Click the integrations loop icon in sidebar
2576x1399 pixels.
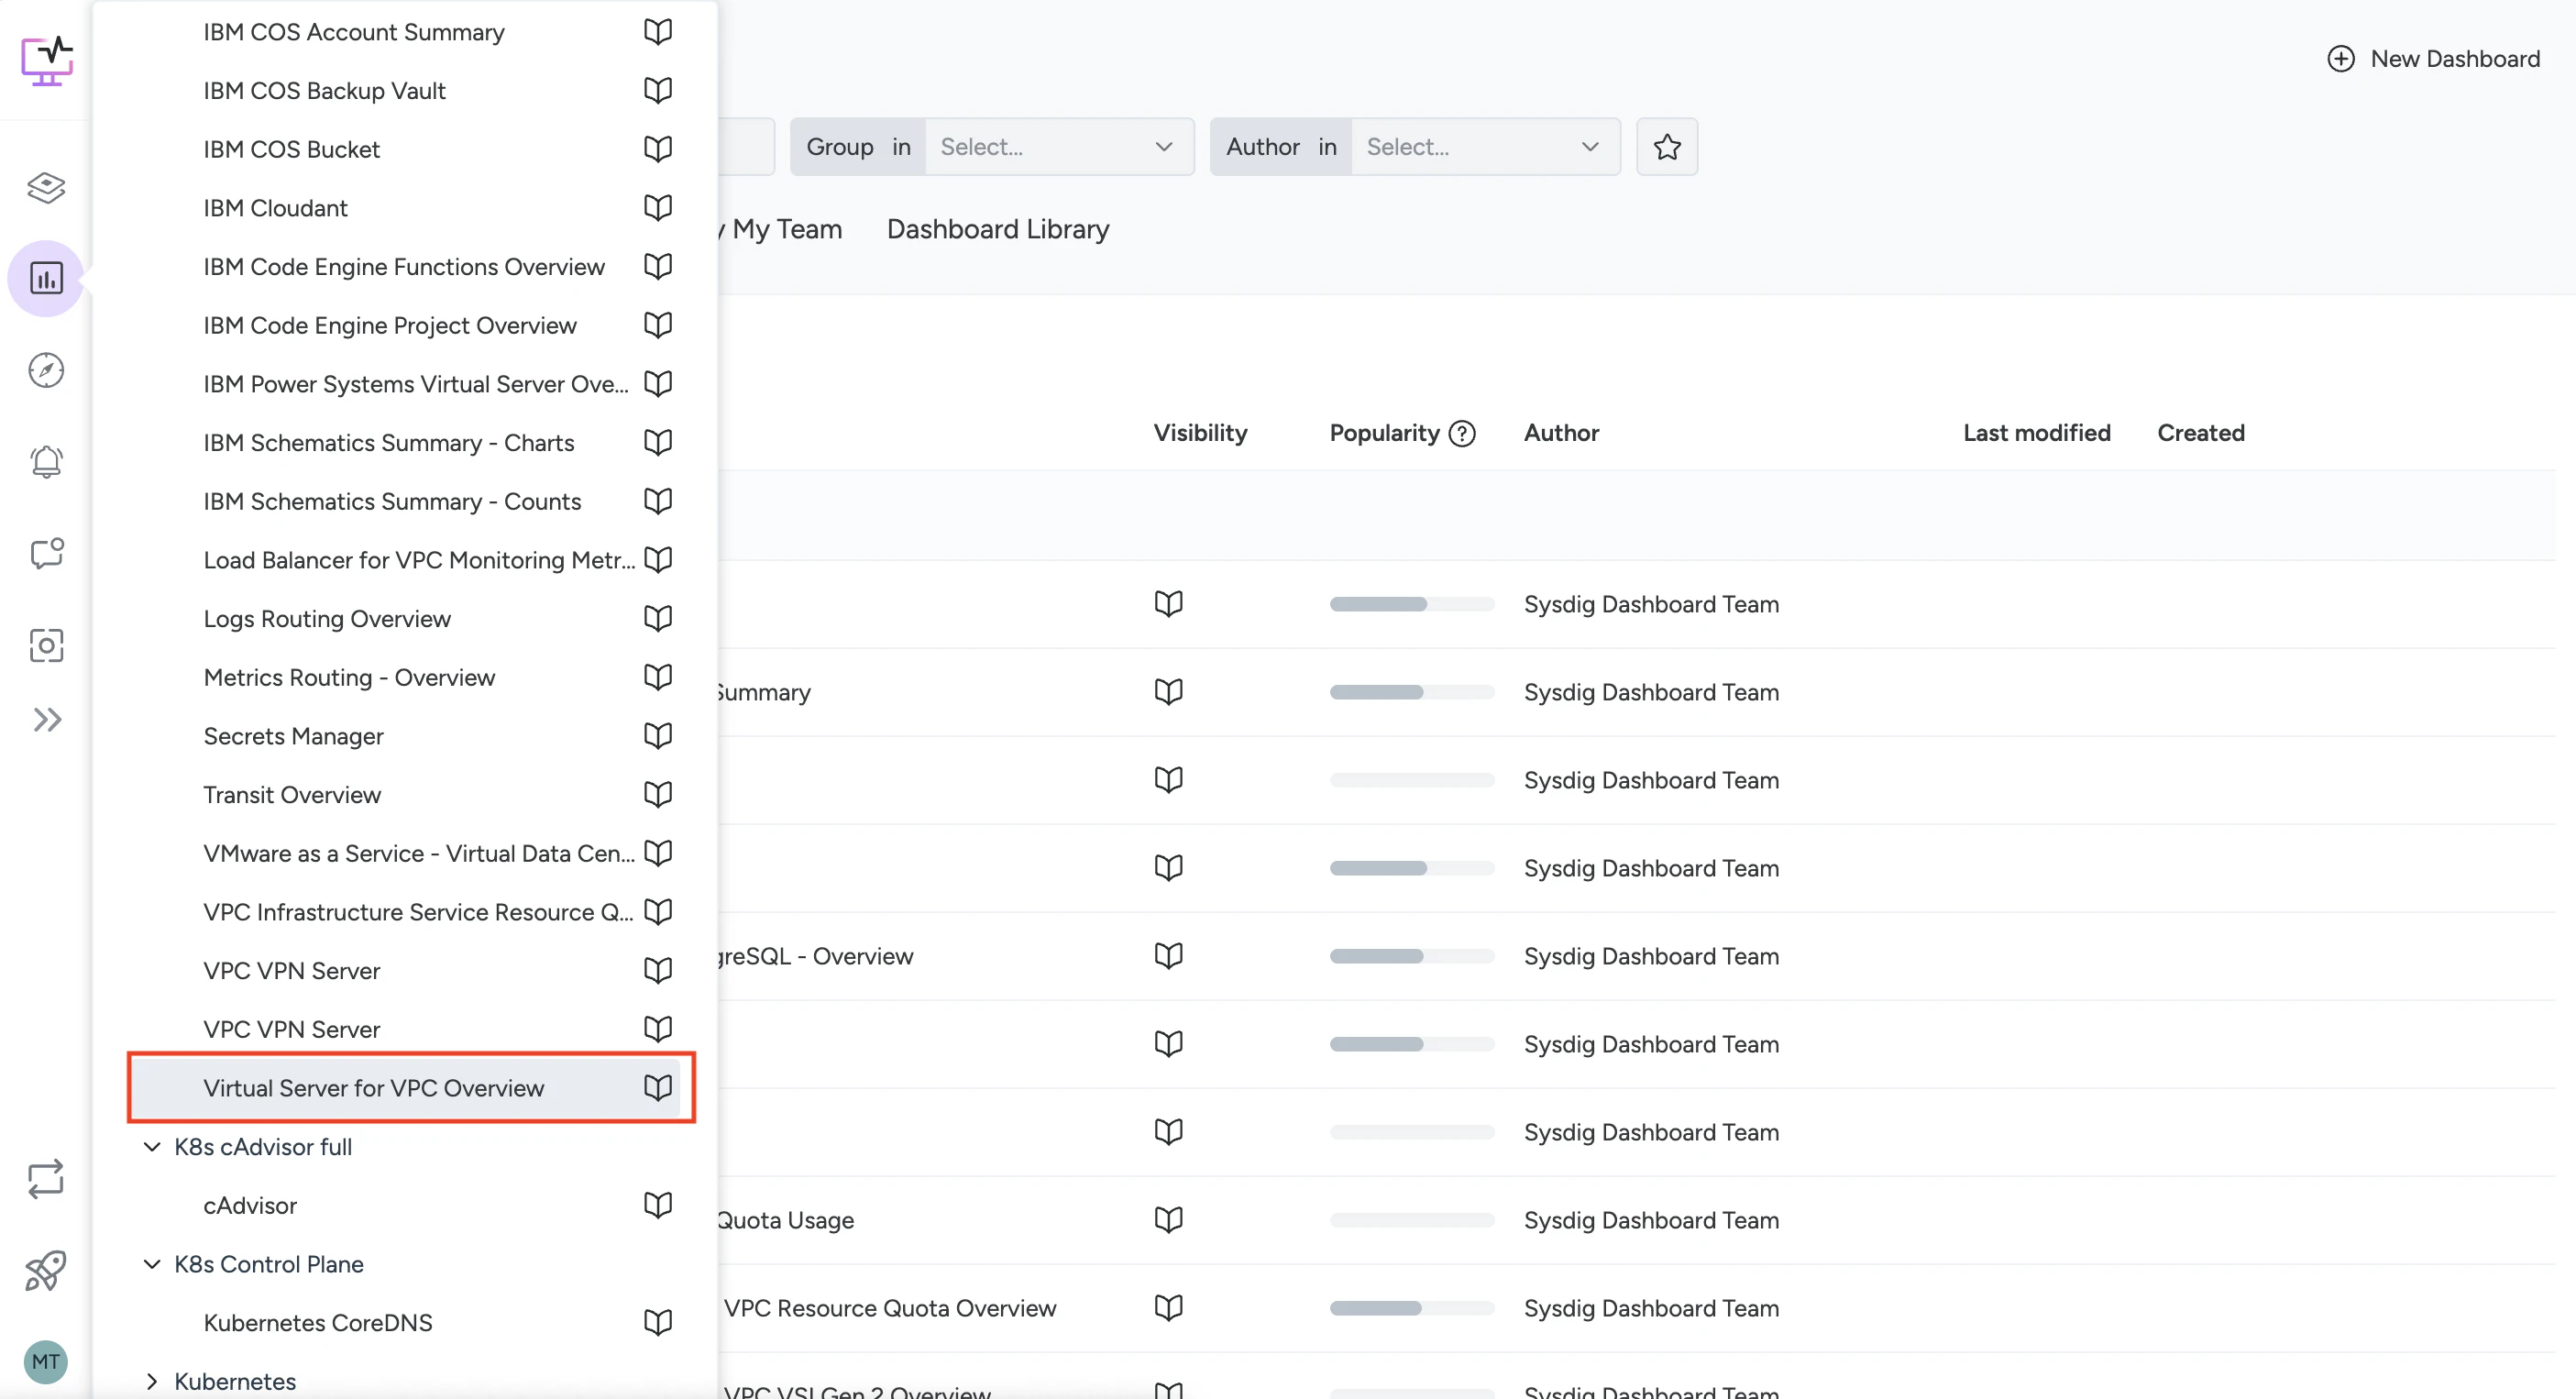[46, 1179]
